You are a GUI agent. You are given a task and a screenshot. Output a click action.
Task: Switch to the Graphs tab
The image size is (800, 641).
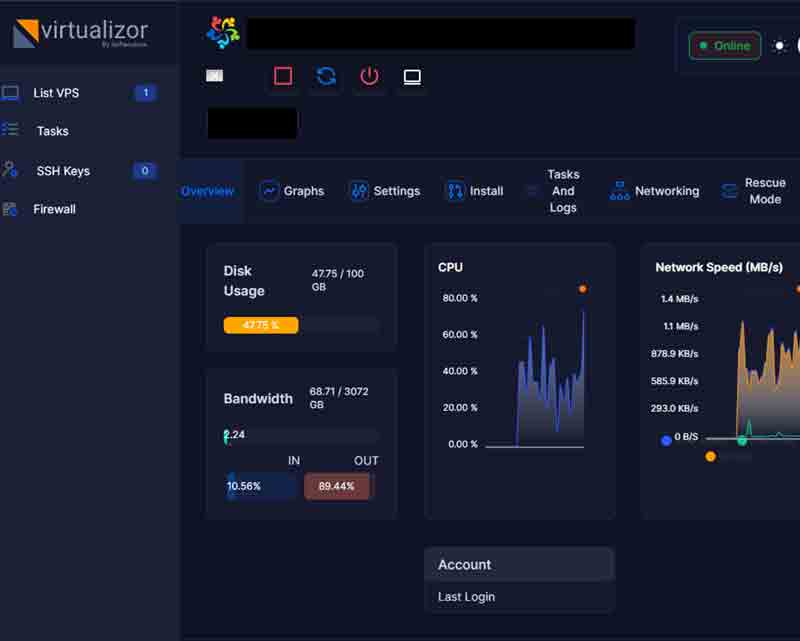coord(292,190)
